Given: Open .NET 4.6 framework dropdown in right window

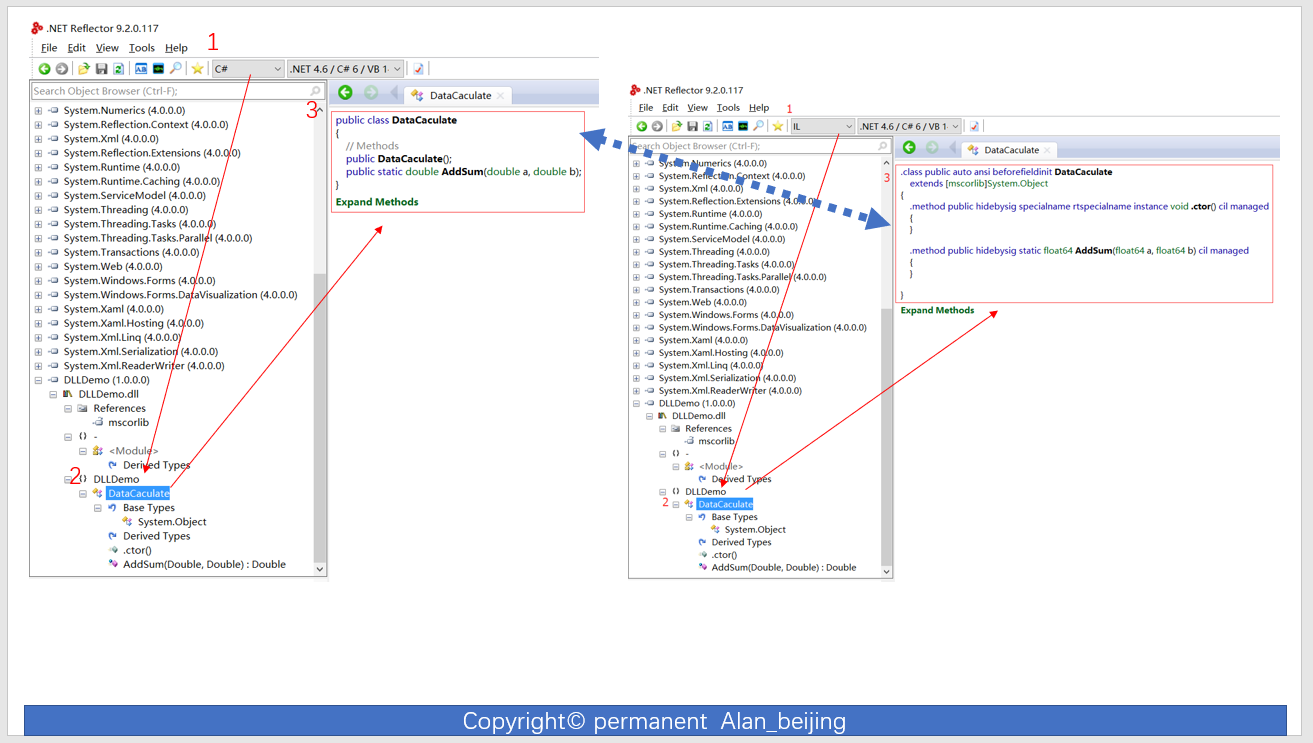Looking at the screenshot, I should (909, 126).
